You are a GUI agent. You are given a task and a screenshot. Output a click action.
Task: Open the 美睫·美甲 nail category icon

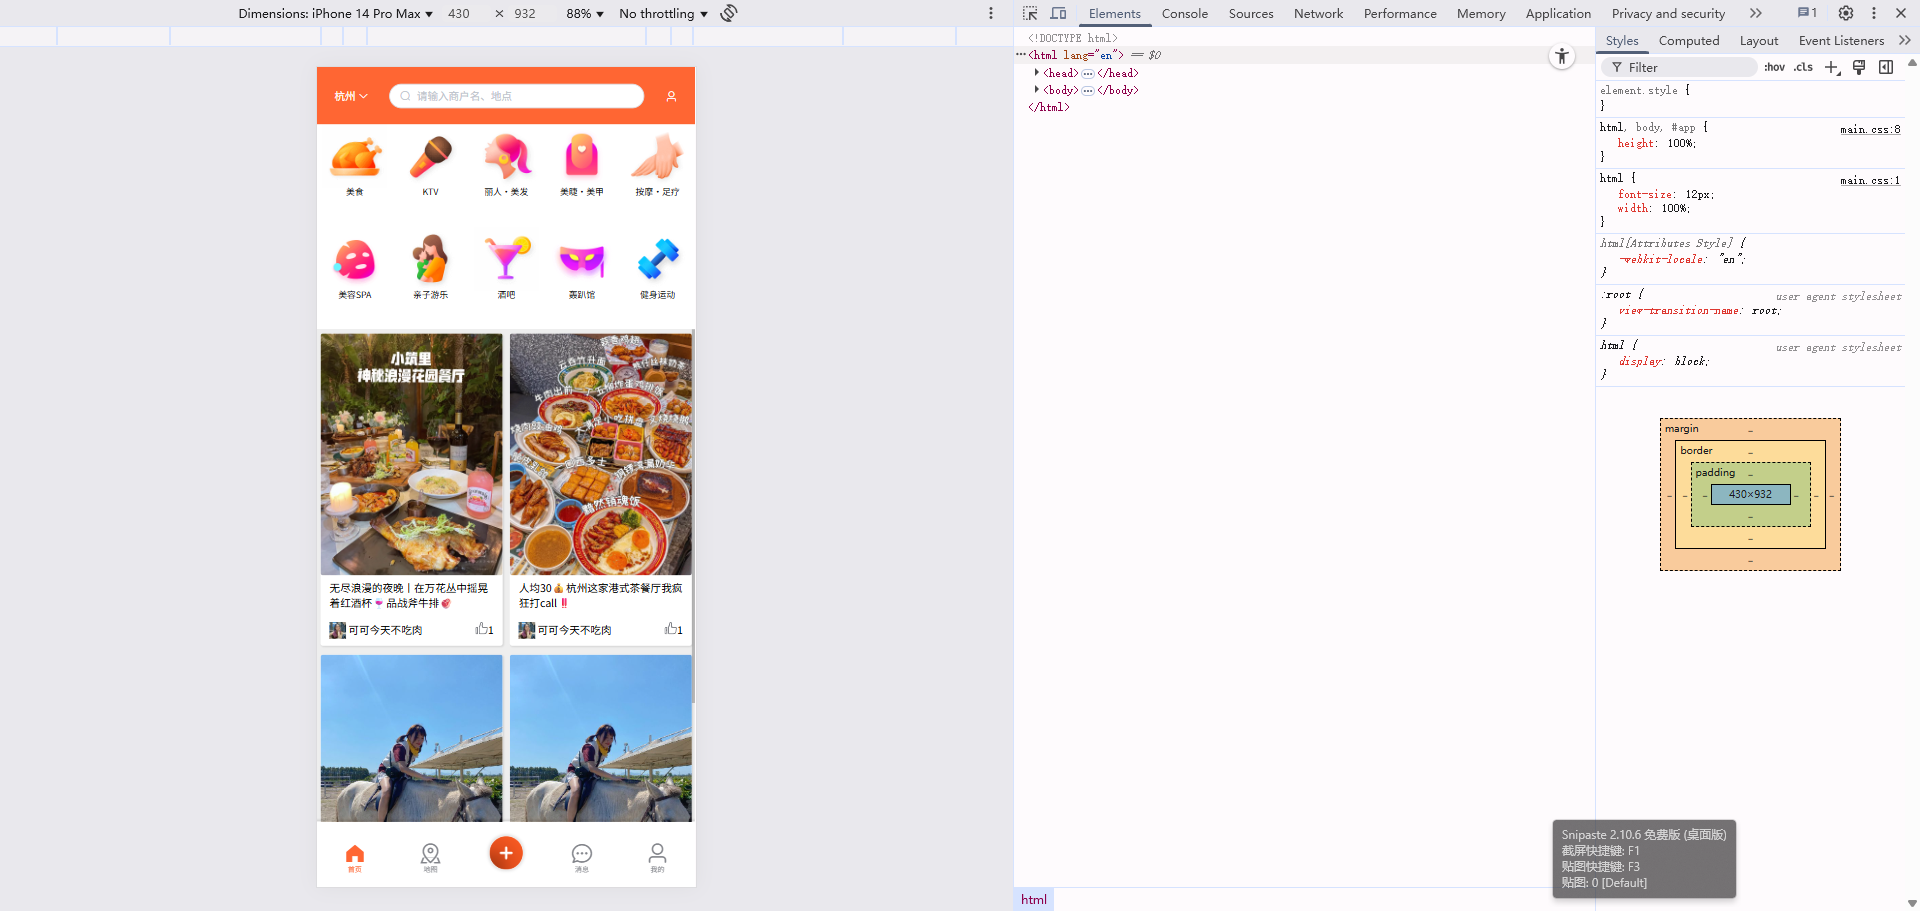pos(581,158)
